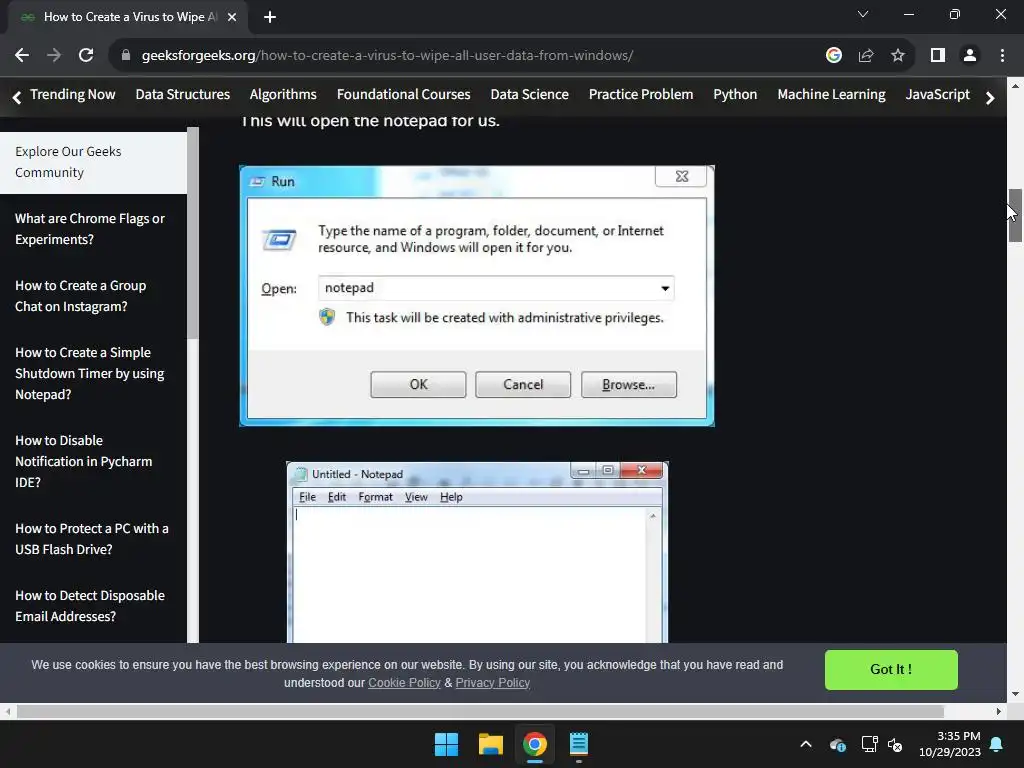Open OneDrive cloud tray icon

[838, 744]
